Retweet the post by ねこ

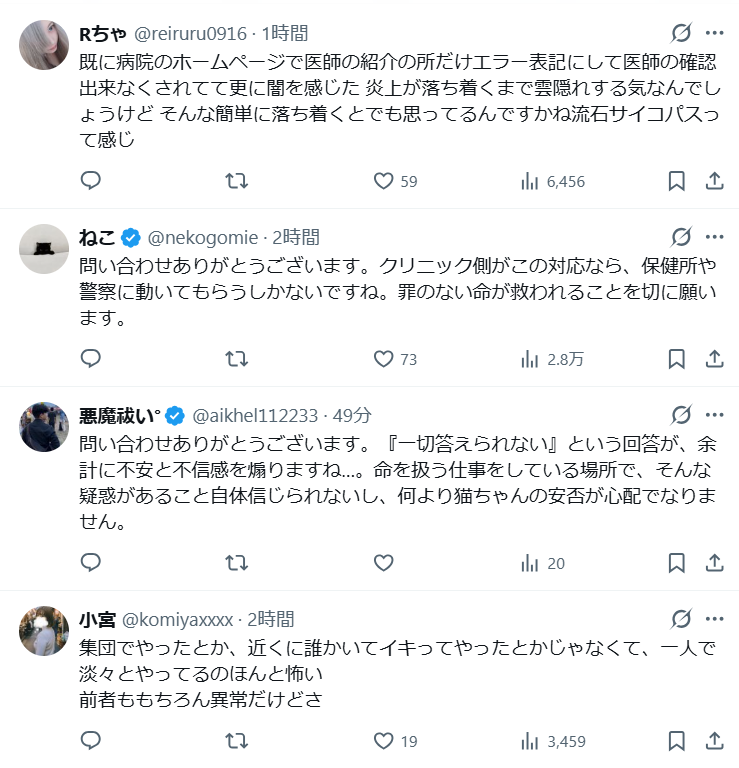236,358
